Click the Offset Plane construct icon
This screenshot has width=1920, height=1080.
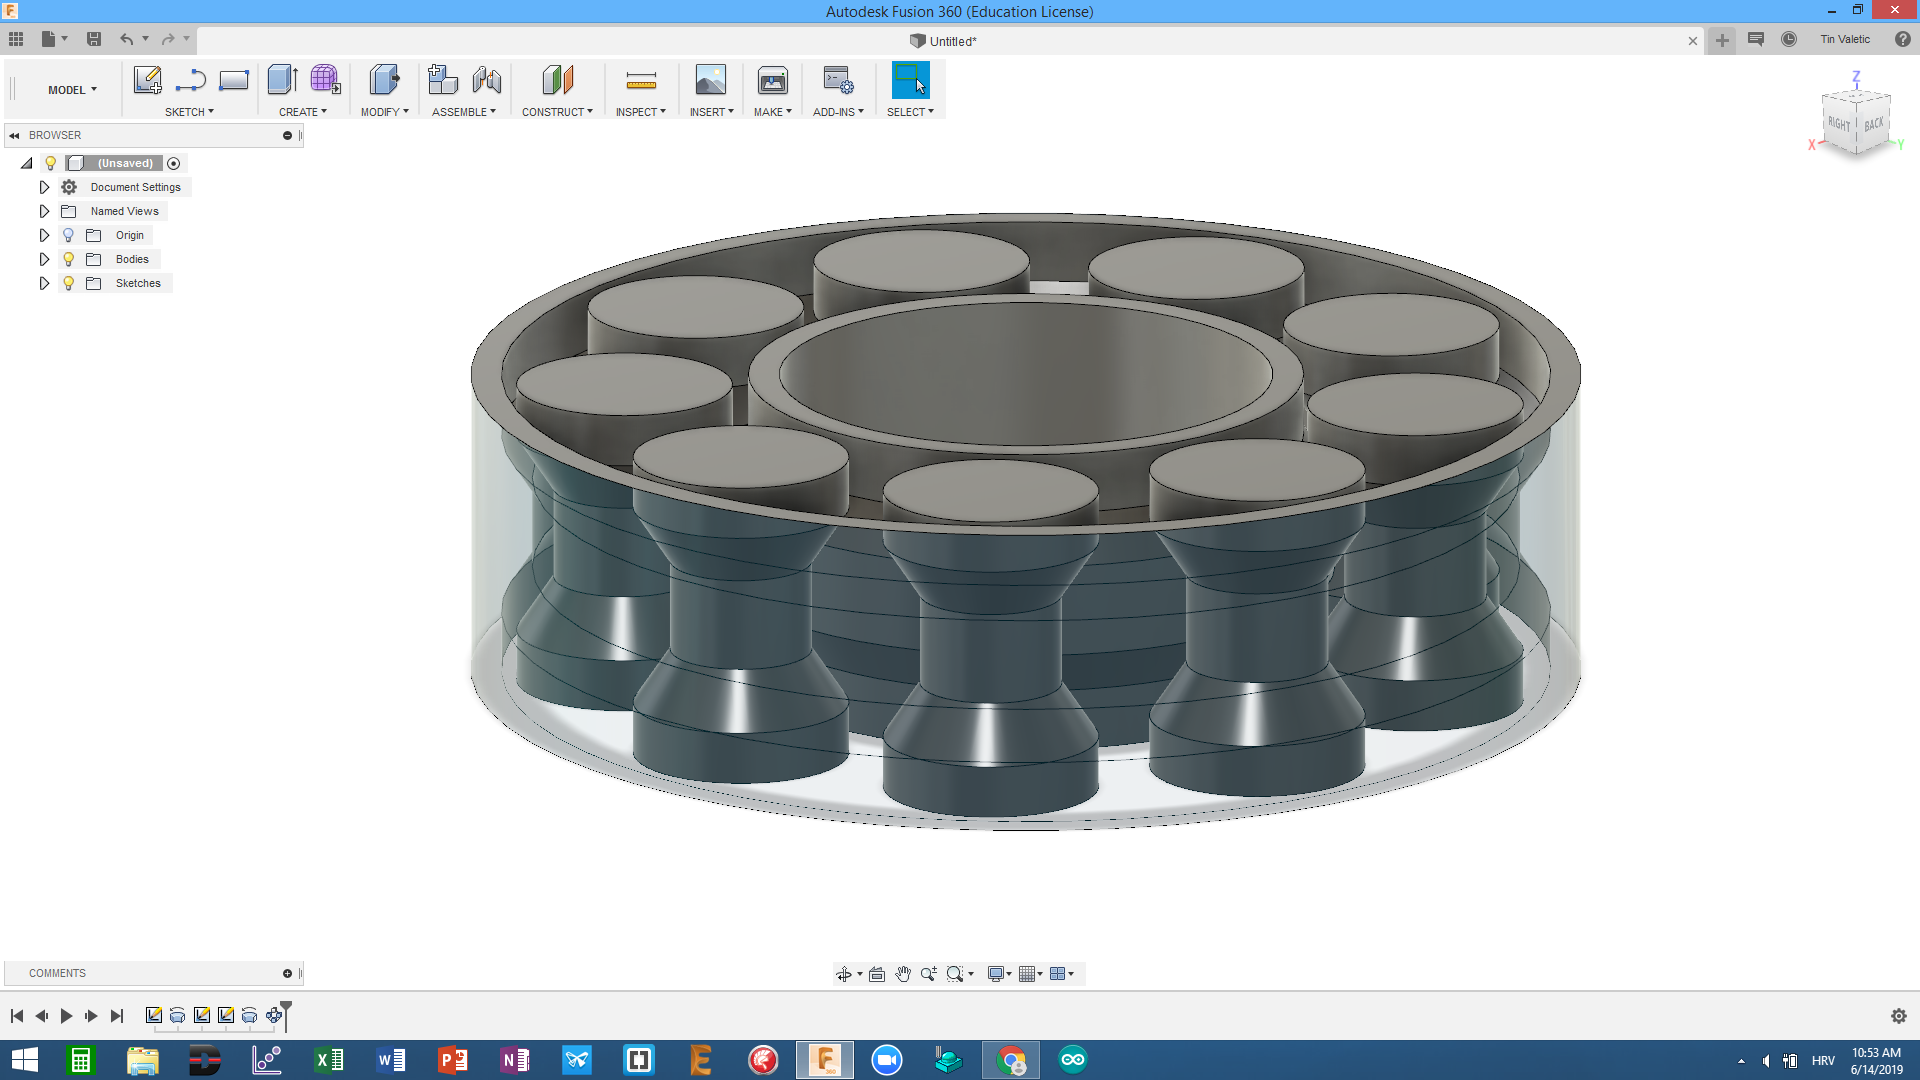point(557,80)
